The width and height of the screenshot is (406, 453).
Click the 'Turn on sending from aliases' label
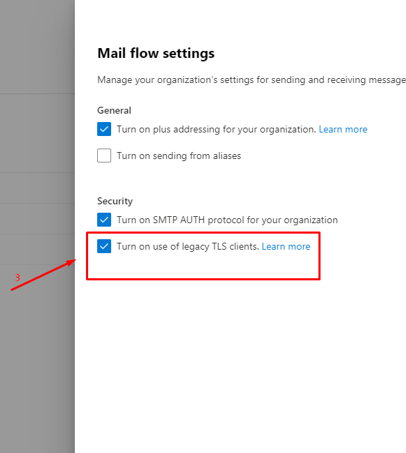pyautogui.click(x=179, y=156)
